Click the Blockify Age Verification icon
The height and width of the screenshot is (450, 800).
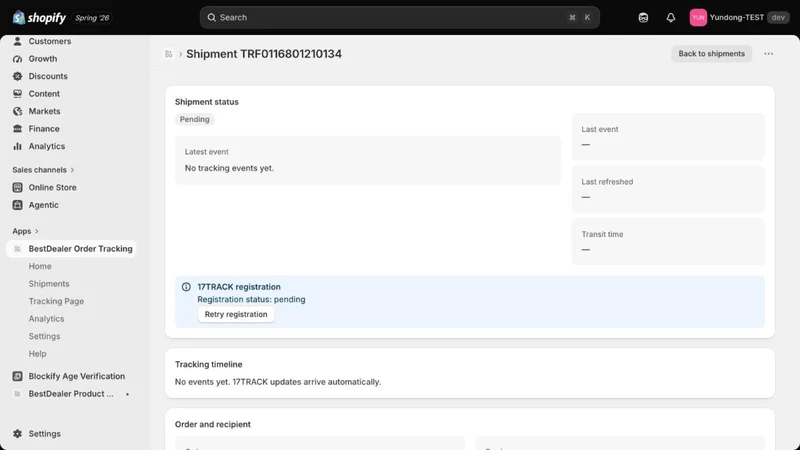pyautogui.click(x=17, y=376)
